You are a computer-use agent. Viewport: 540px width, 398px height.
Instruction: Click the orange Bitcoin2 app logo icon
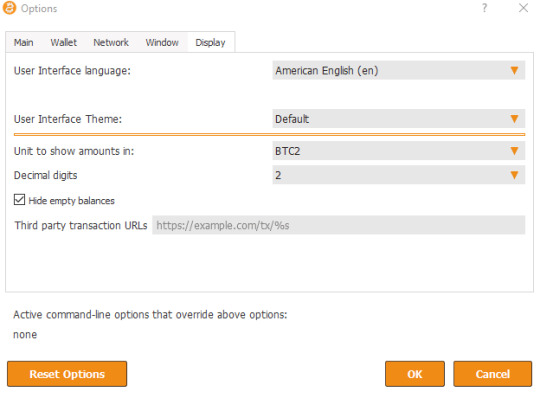(9, 8)
